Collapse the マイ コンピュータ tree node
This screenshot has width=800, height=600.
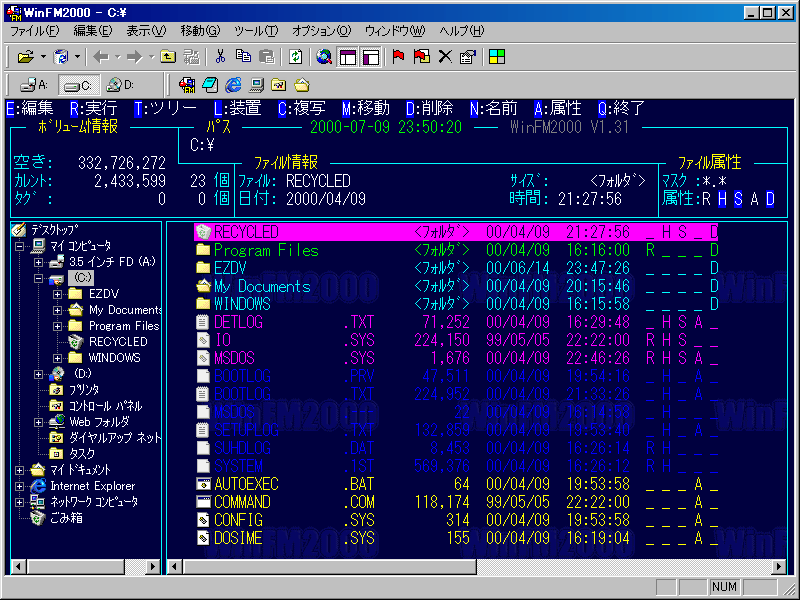tap(19, 246)
